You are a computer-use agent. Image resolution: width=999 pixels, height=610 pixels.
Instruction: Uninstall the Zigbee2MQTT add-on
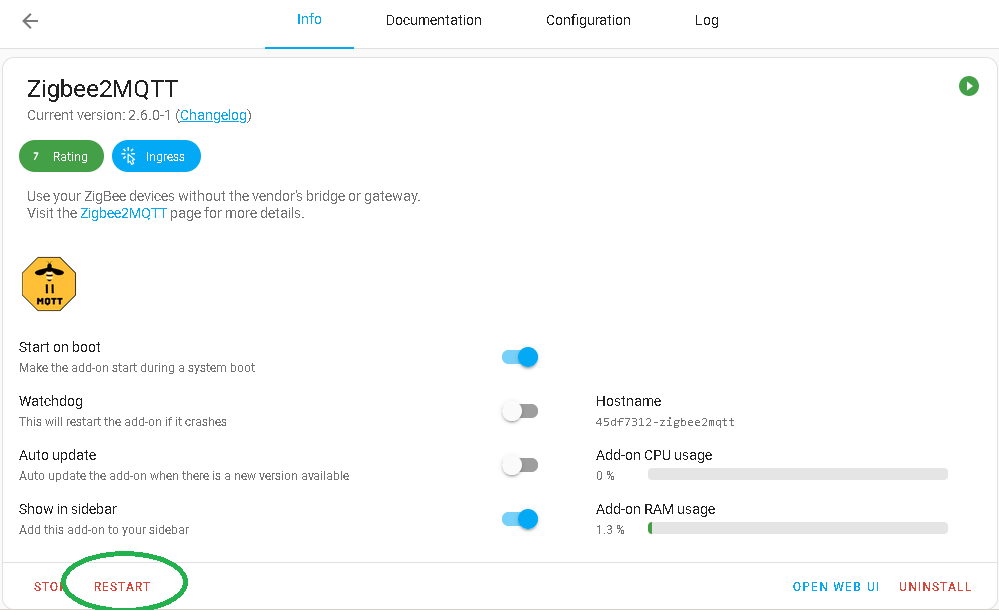point(934,587)
